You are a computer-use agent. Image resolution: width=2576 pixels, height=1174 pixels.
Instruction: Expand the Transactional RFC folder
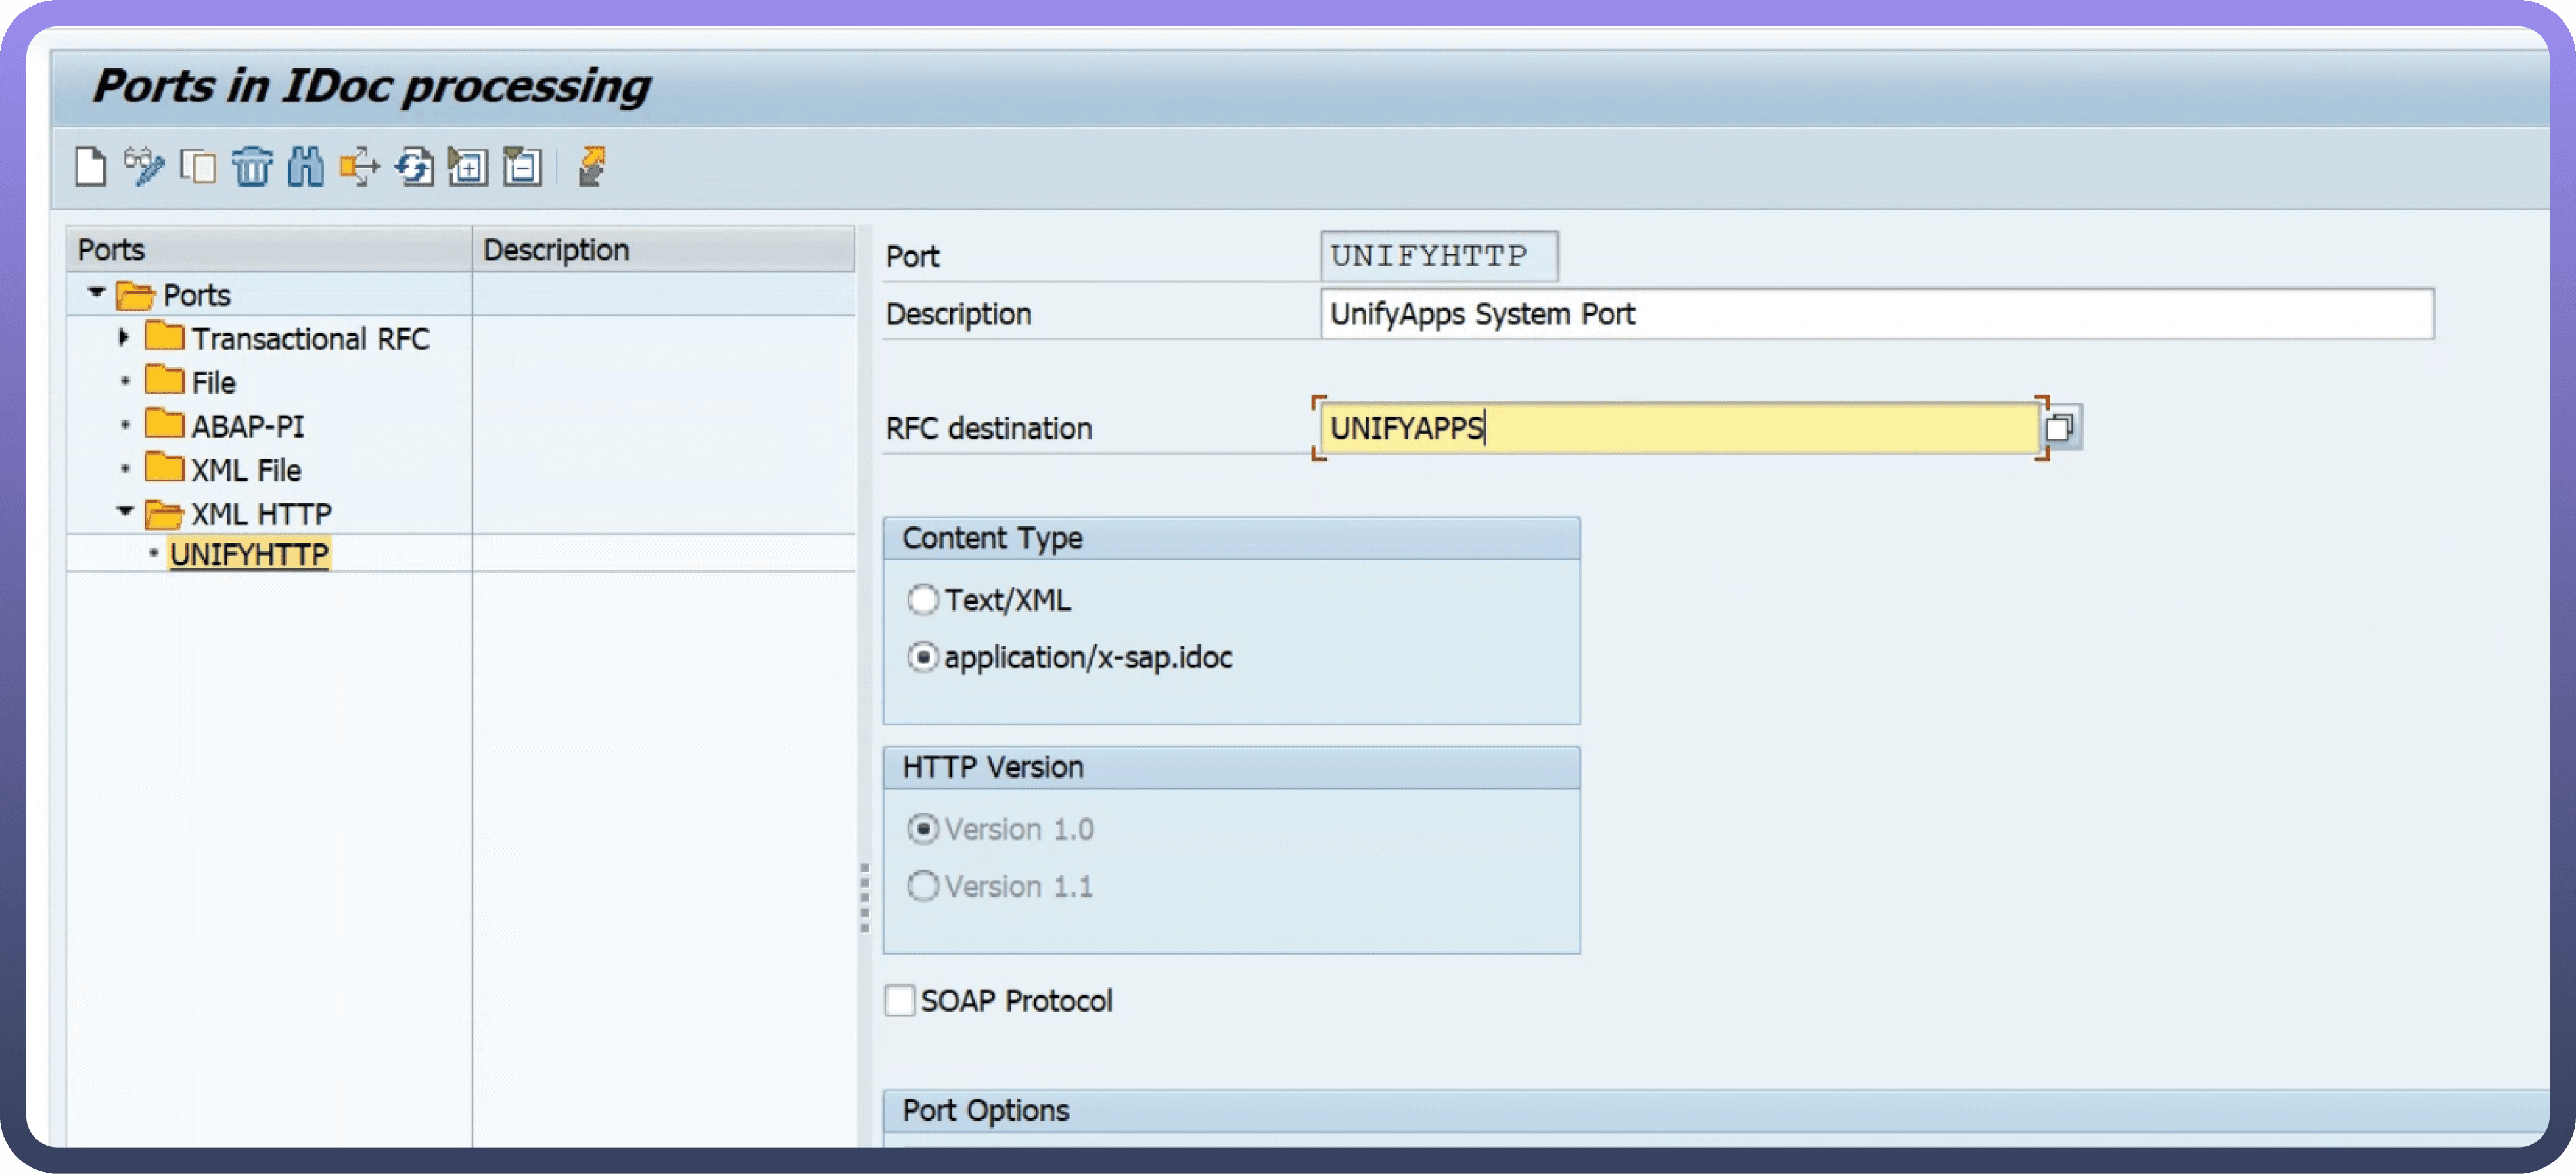(123, 338)
